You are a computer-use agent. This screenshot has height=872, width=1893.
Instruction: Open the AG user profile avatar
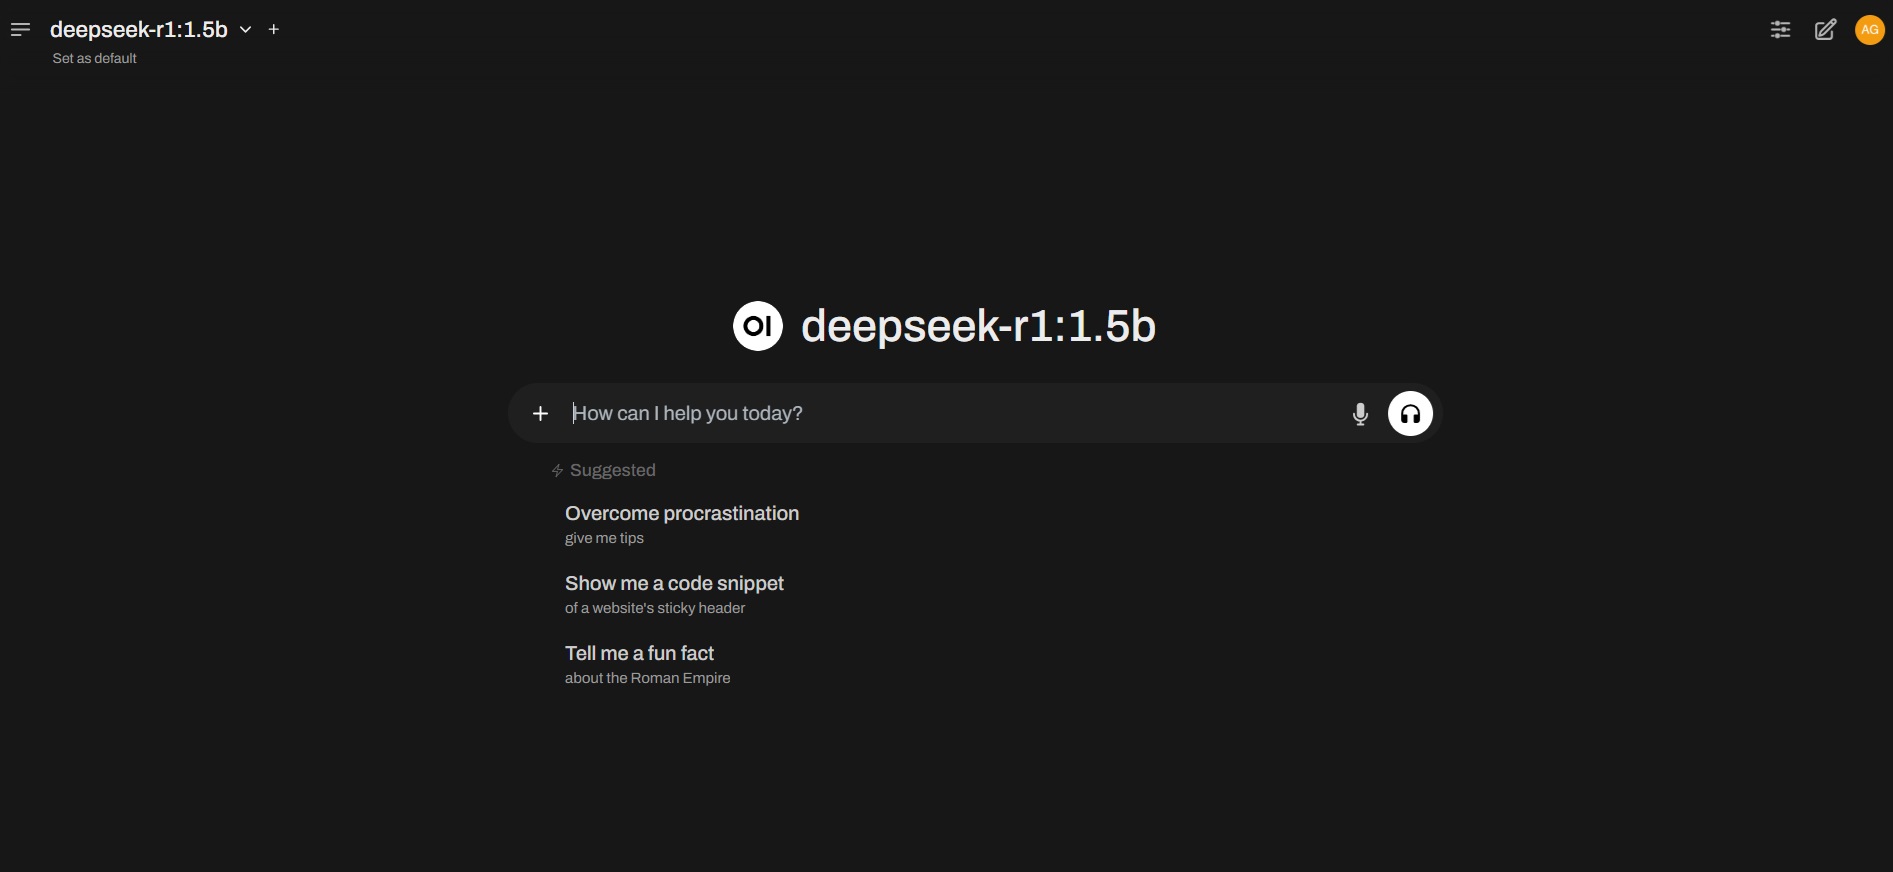pos(1869,30)
